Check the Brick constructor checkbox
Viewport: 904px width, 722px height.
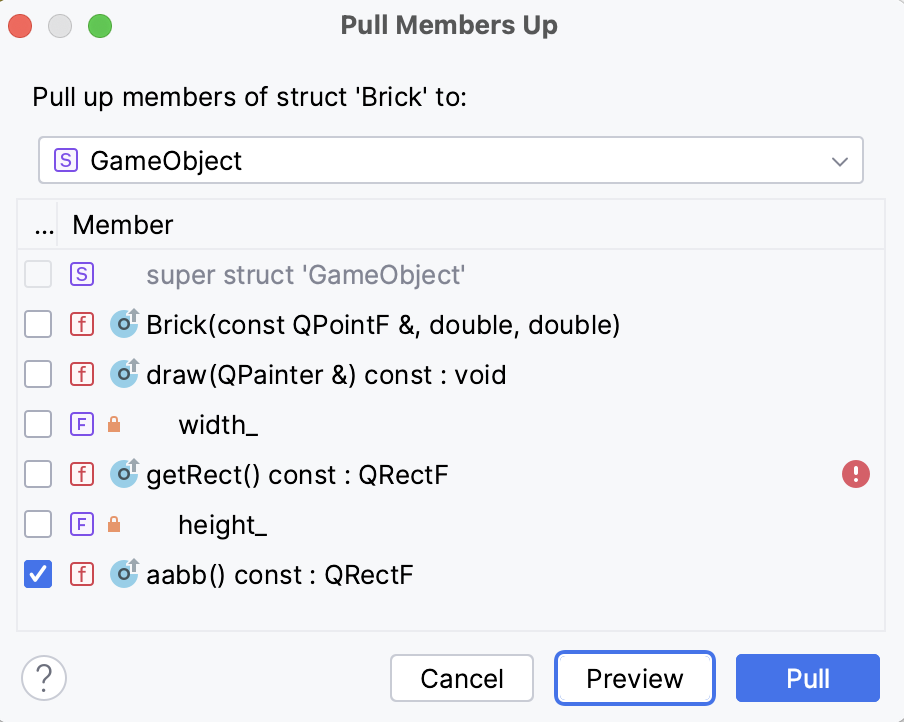pyautogui.click(x=38, y=325)
